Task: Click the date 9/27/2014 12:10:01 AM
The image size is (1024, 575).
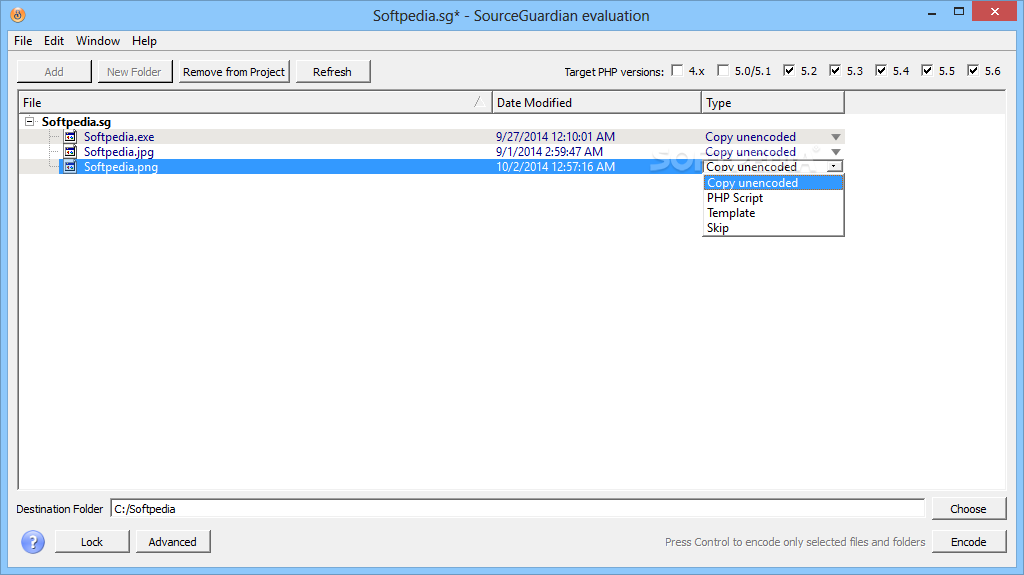Action: coord(555,137)
